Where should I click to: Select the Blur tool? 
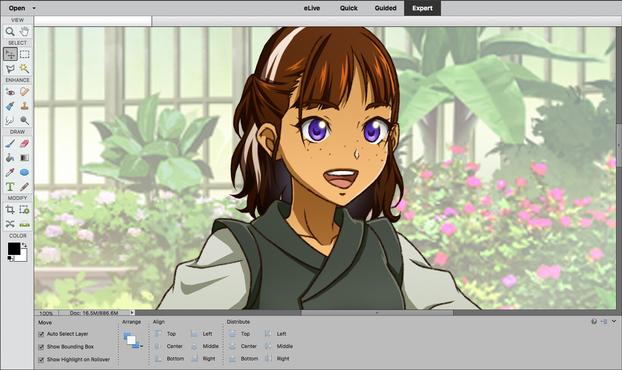(10, 120)
